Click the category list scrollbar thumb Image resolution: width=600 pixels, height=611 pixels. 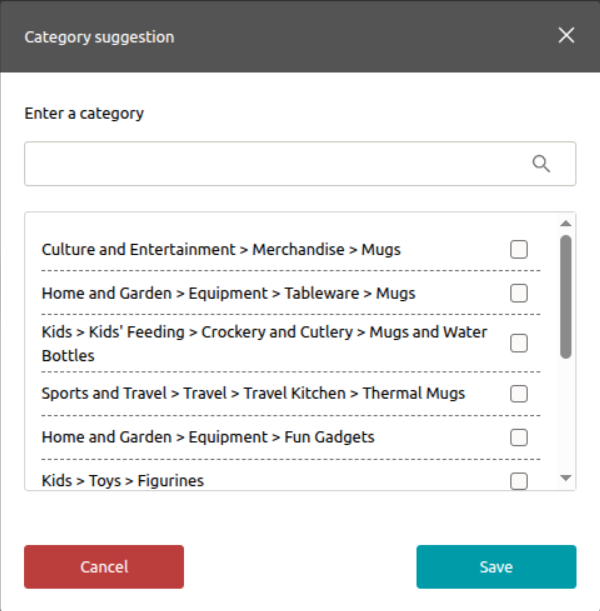click(x=566, y=296)
